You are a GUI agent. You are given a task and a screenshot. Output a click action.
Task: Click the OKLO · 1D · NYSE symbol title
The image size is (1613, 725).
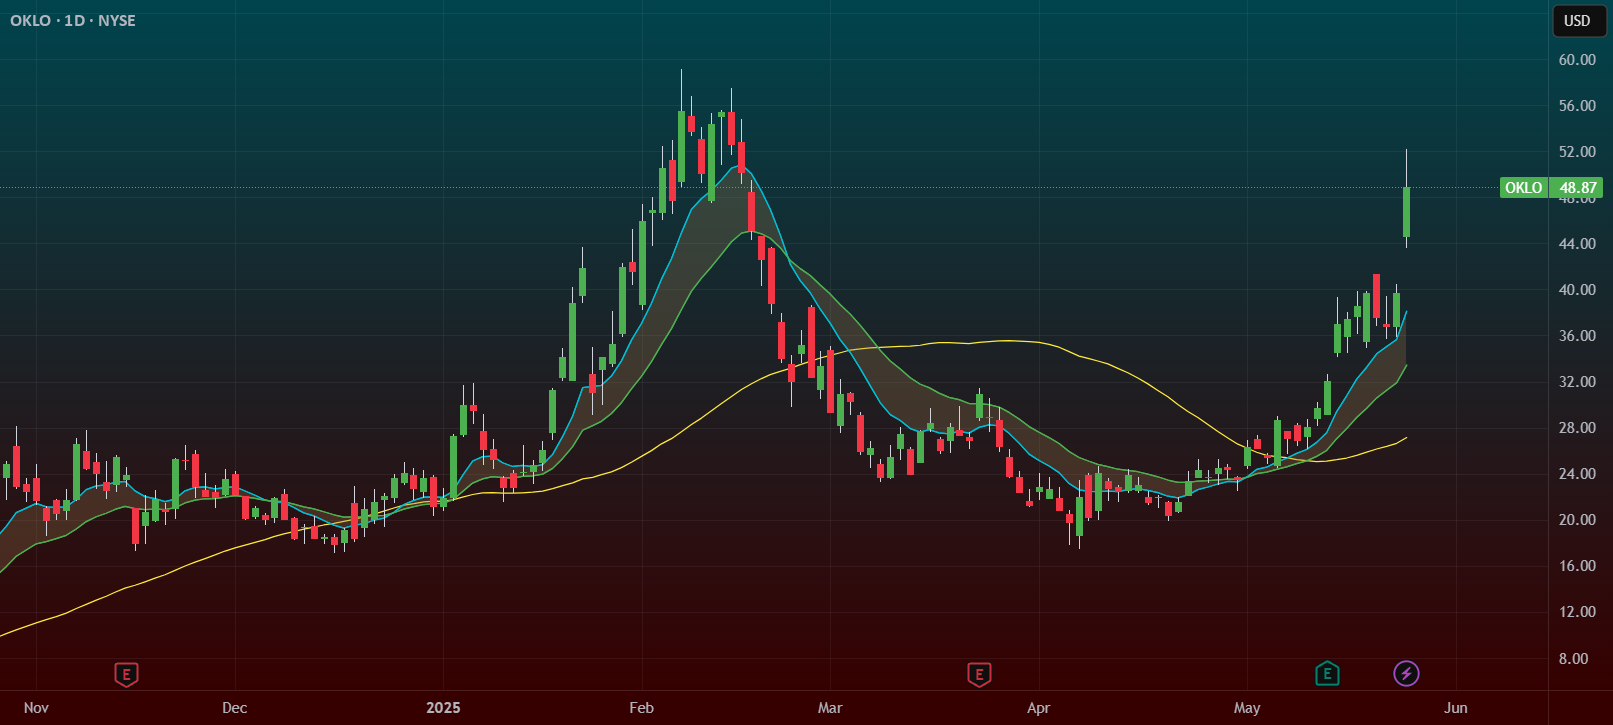[x=73, y=21]
